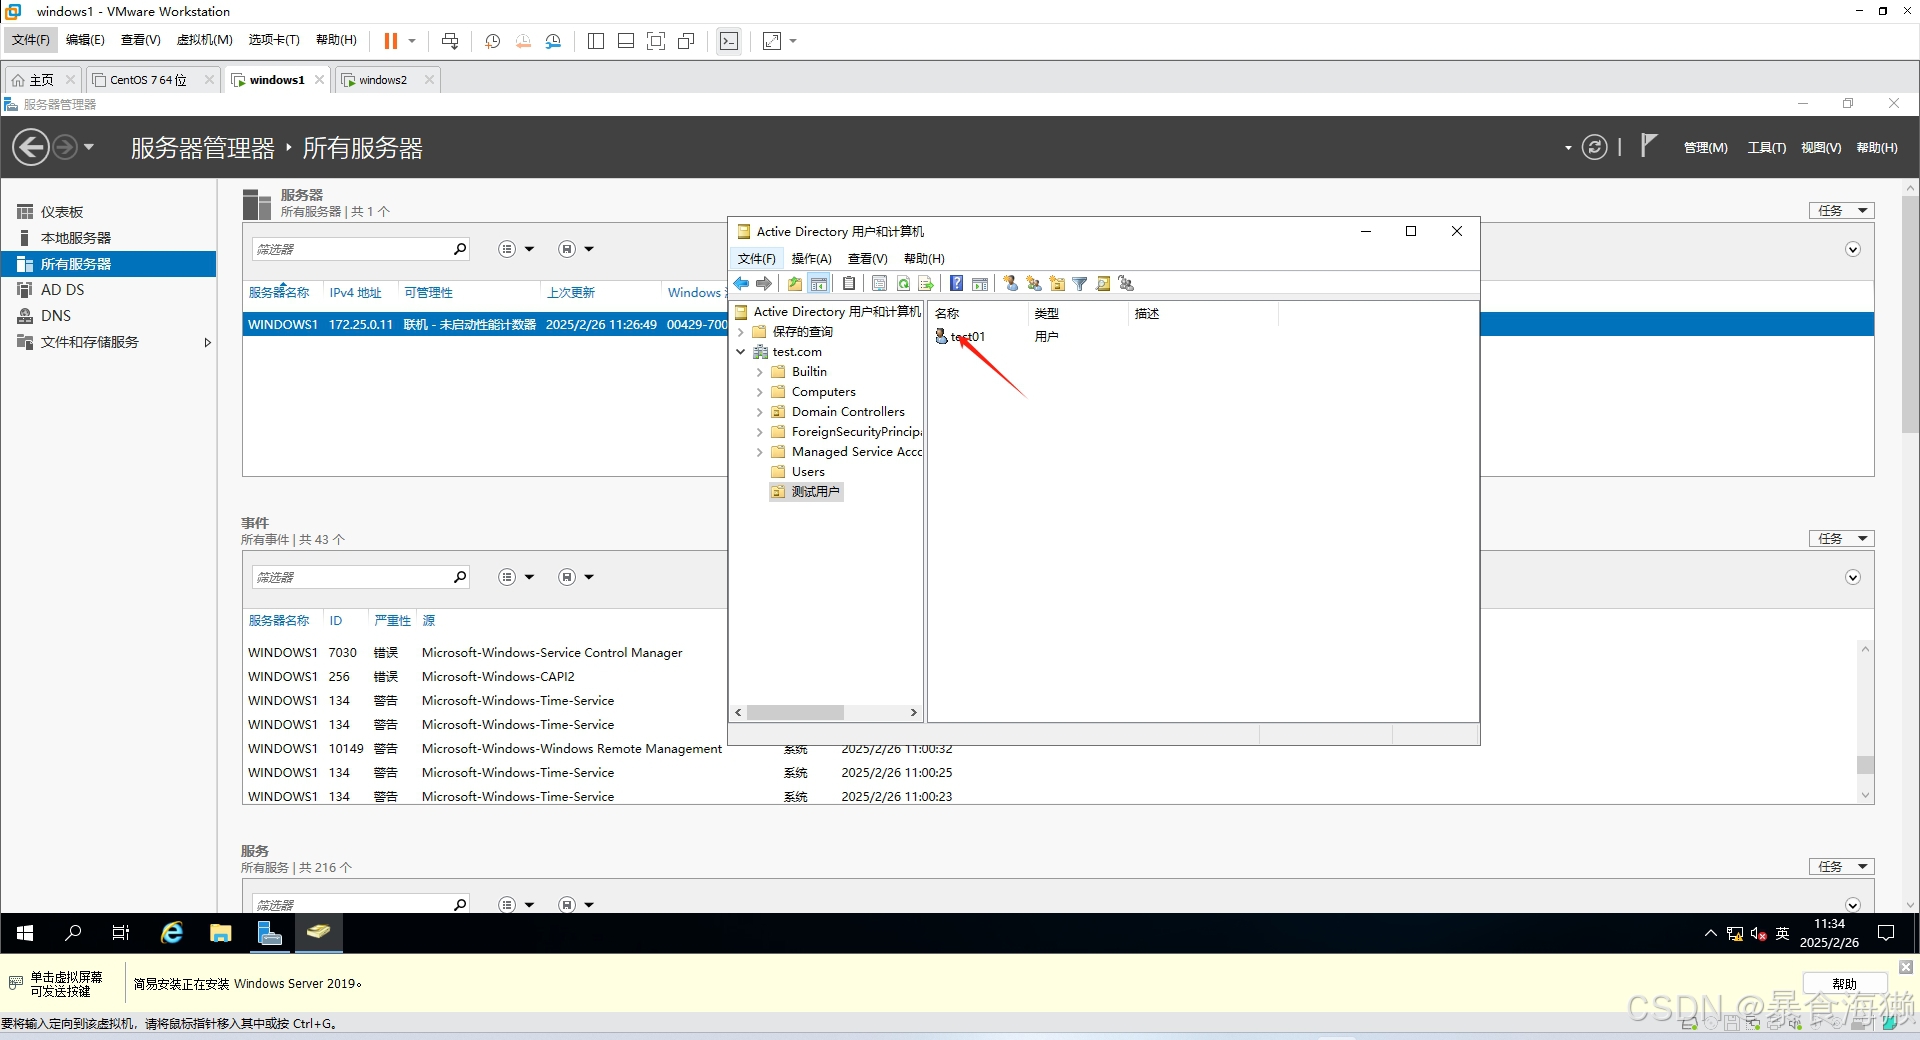Click the Back arrow in AD toolbar
Image resolution: width=1920 pixels, height=1040 pixels.
pyautogui.click(x=741, y=284)
